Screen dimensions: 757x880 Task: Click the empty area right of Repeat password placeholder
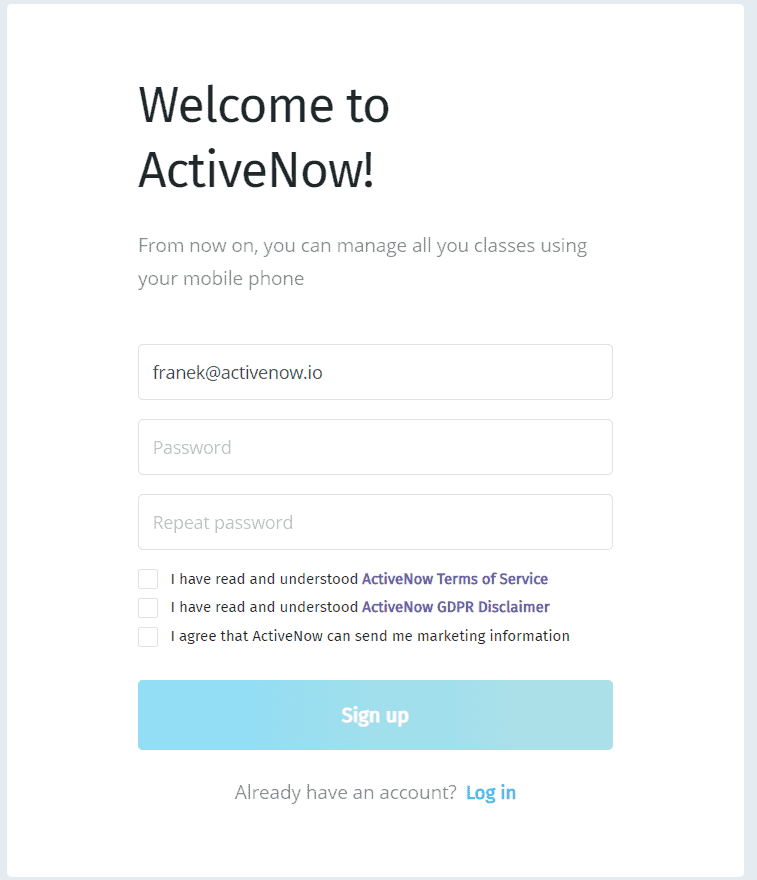452,522
